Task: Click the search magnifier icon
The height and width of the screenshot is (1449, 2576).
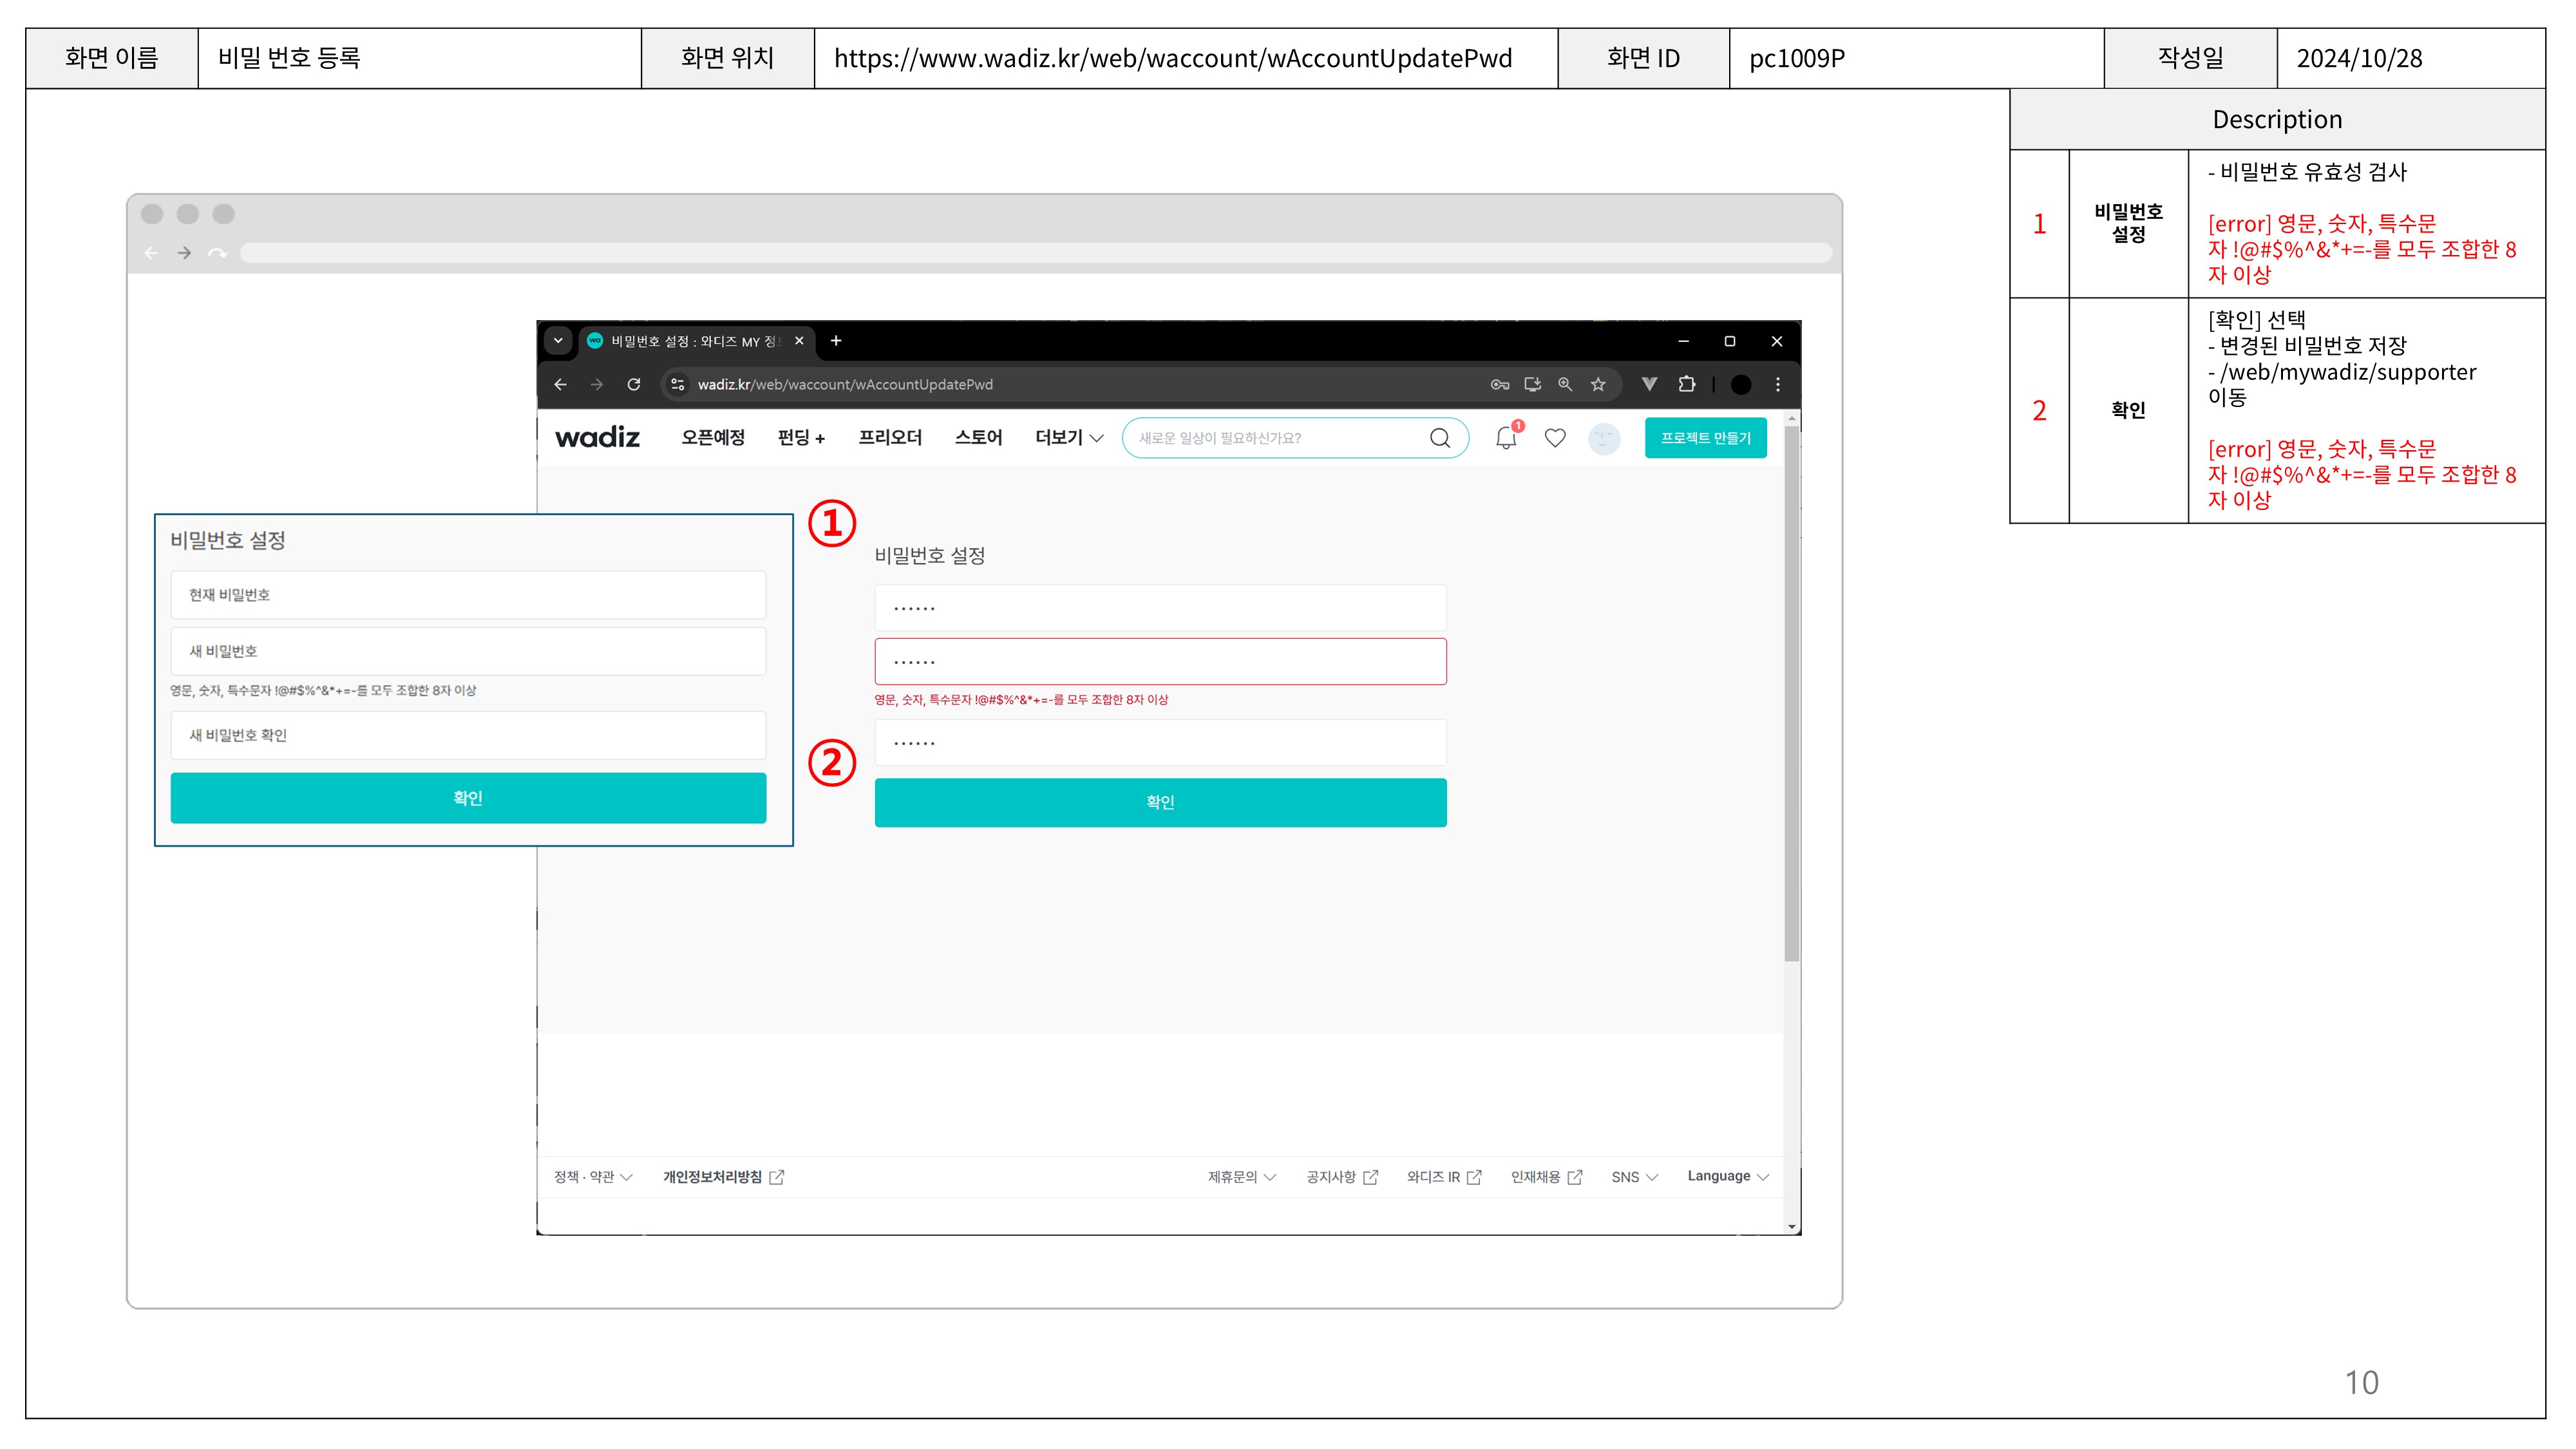Action: point(1440,438)
